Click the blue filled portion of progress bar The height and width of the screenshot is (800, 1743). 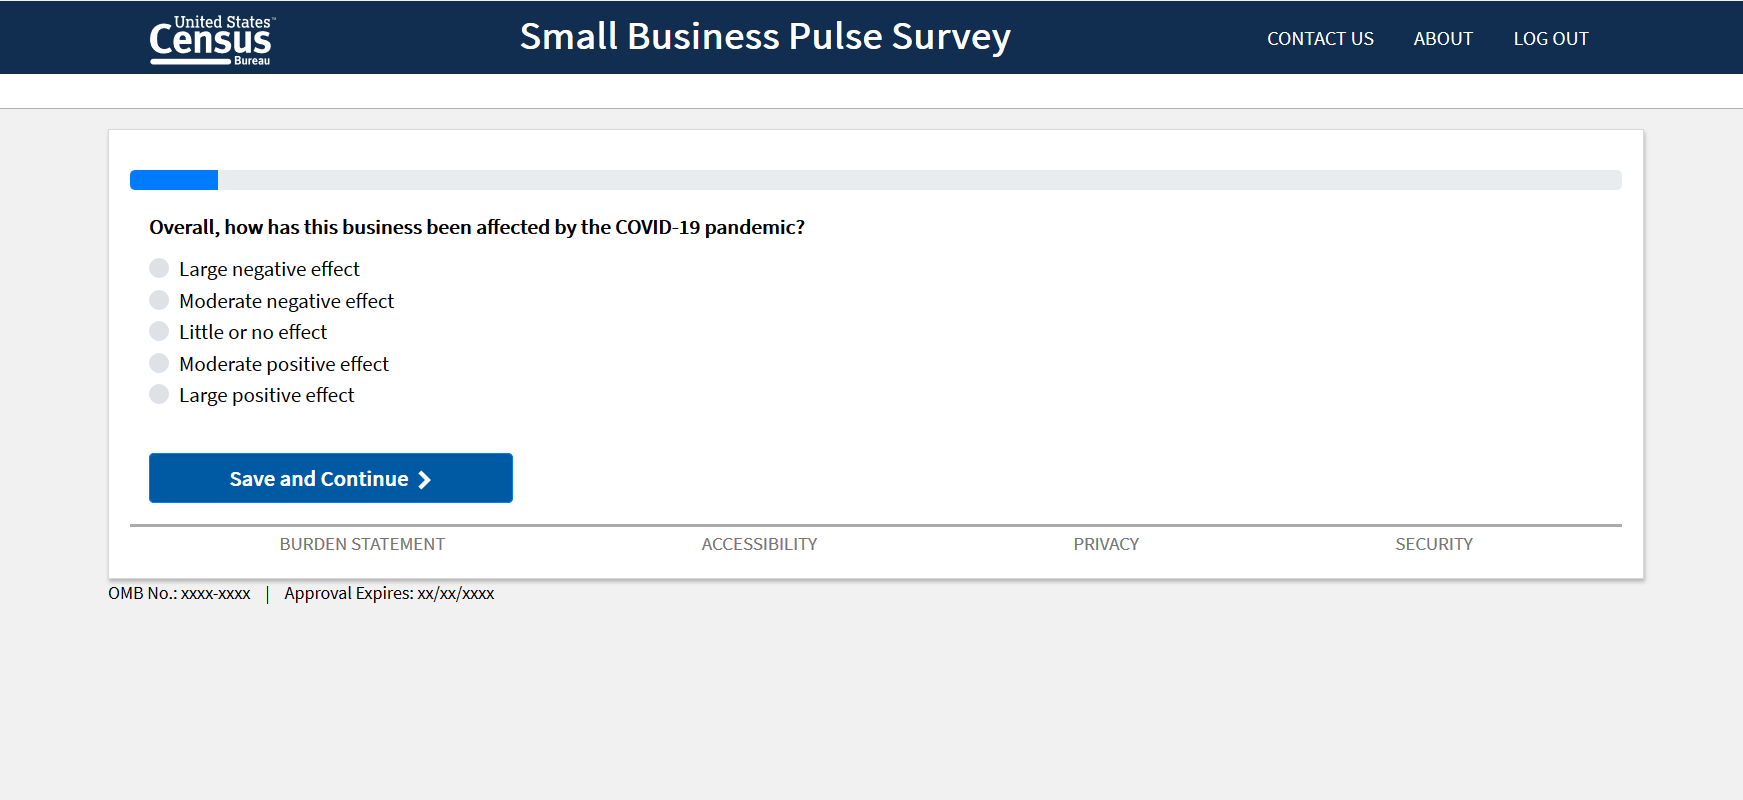point(174,180)
